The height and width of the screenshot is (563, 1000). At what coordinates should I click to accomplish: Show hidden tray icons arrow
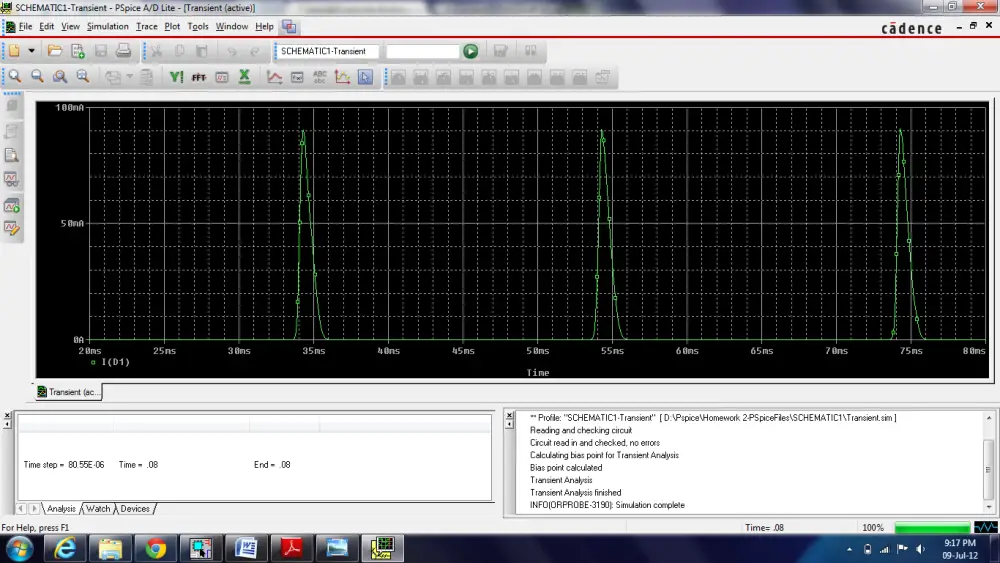click(x=849, y=549)
